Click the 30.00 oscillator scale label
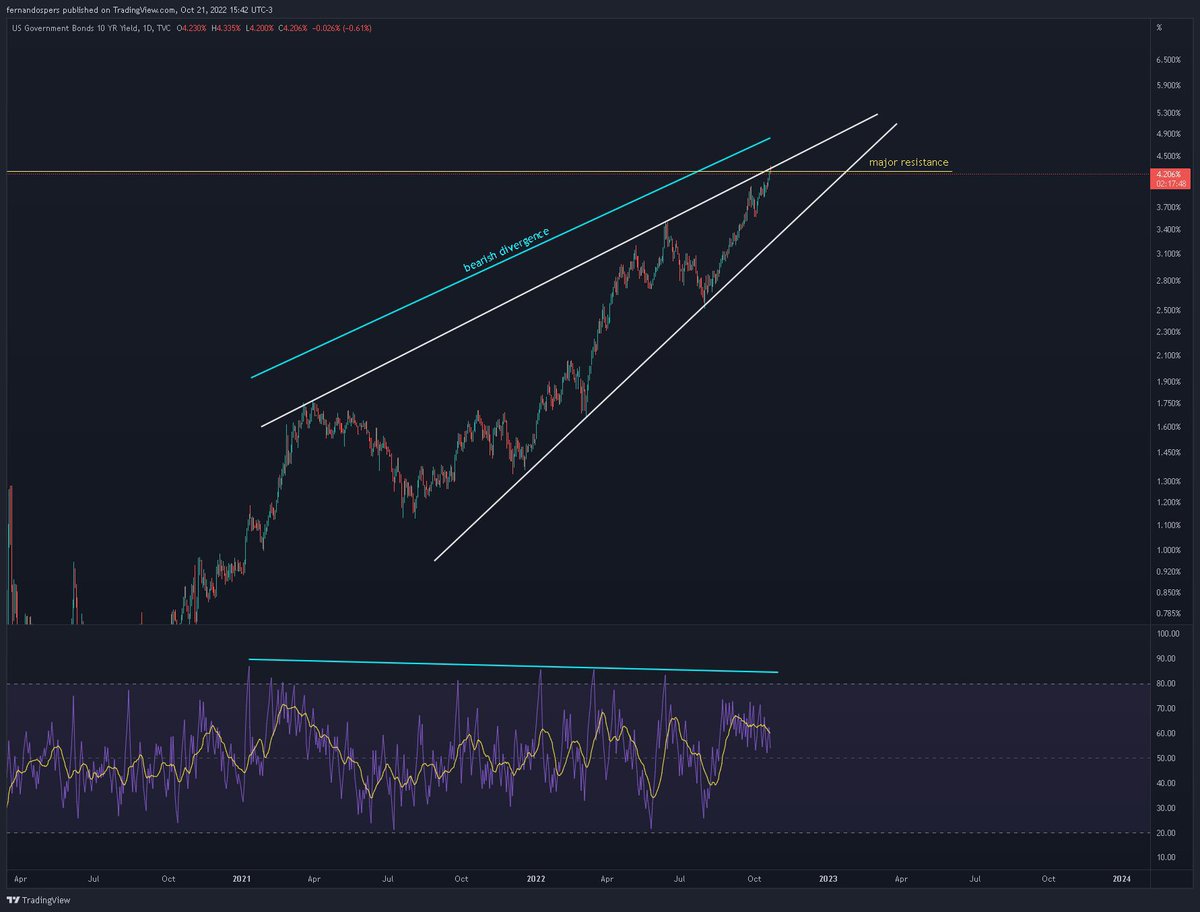The height and width of the screenshot is (912, 1200). click(x=1168, y=808)
